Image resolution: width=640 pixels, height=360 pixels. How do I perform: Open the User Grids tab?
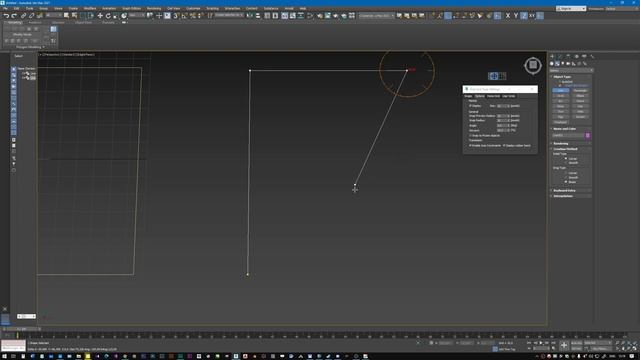tap(509, 96)
